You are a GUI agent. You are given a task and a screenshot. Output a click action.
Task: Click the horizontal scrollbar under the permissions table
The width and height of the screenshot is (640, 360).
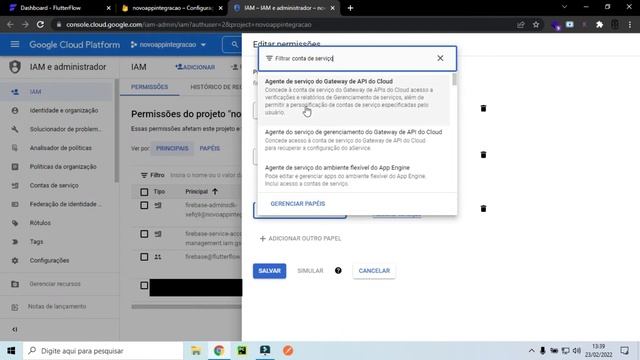click(187, 307)
